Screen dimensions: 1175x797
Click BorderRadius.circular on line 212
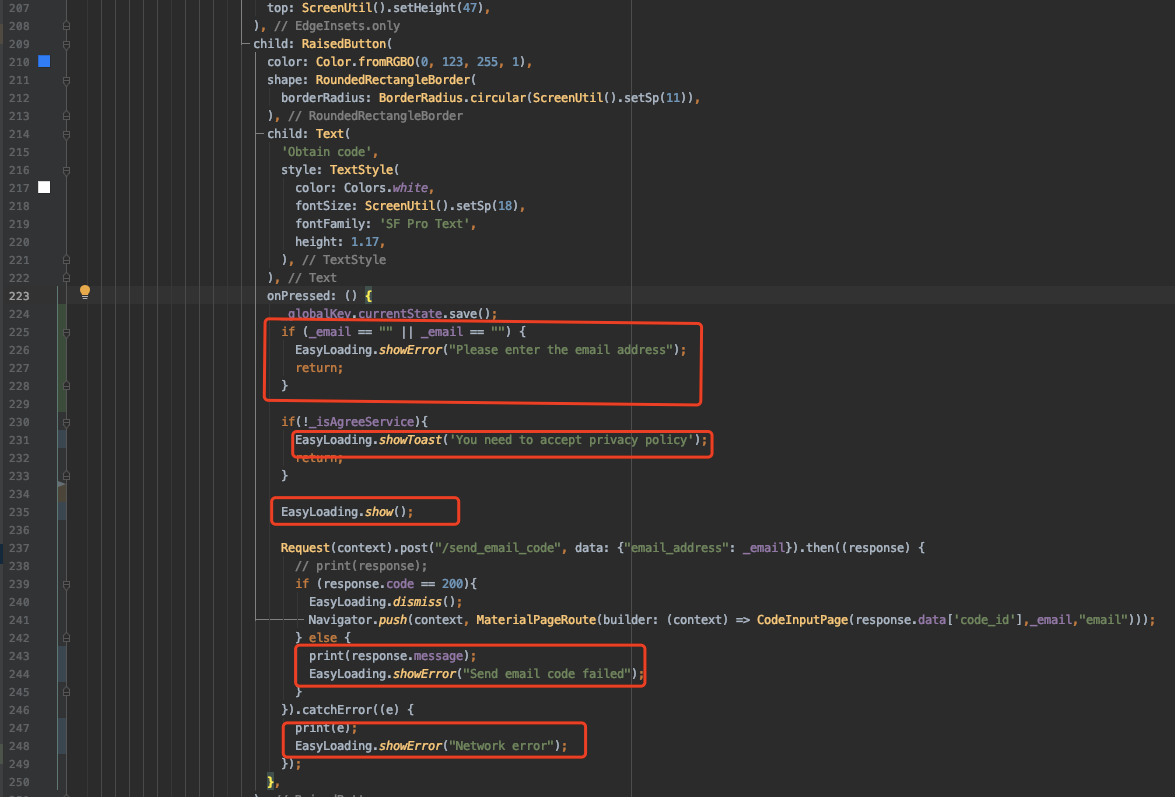(453, 98)
